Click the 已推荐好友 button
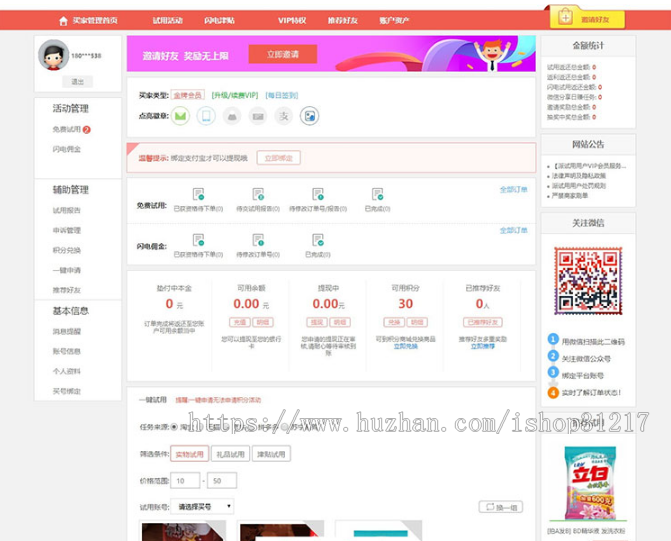The height and width of the screenshot is (541, 671). [483, 322]
